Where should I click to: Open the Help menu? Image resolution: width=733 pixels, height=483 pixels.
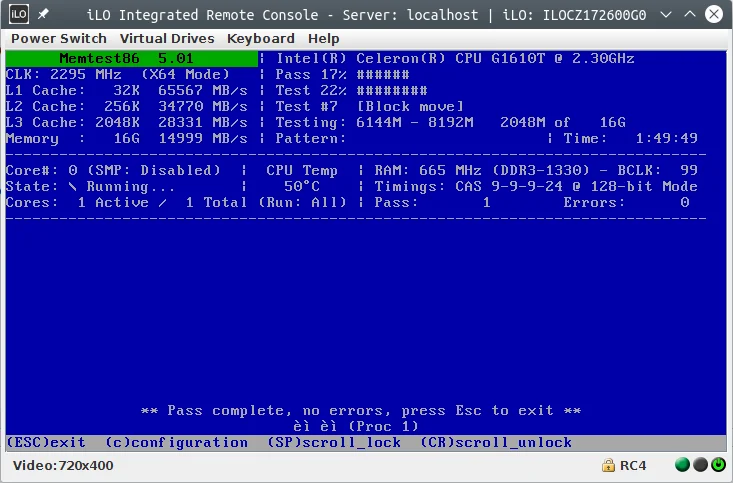(323, 38)
